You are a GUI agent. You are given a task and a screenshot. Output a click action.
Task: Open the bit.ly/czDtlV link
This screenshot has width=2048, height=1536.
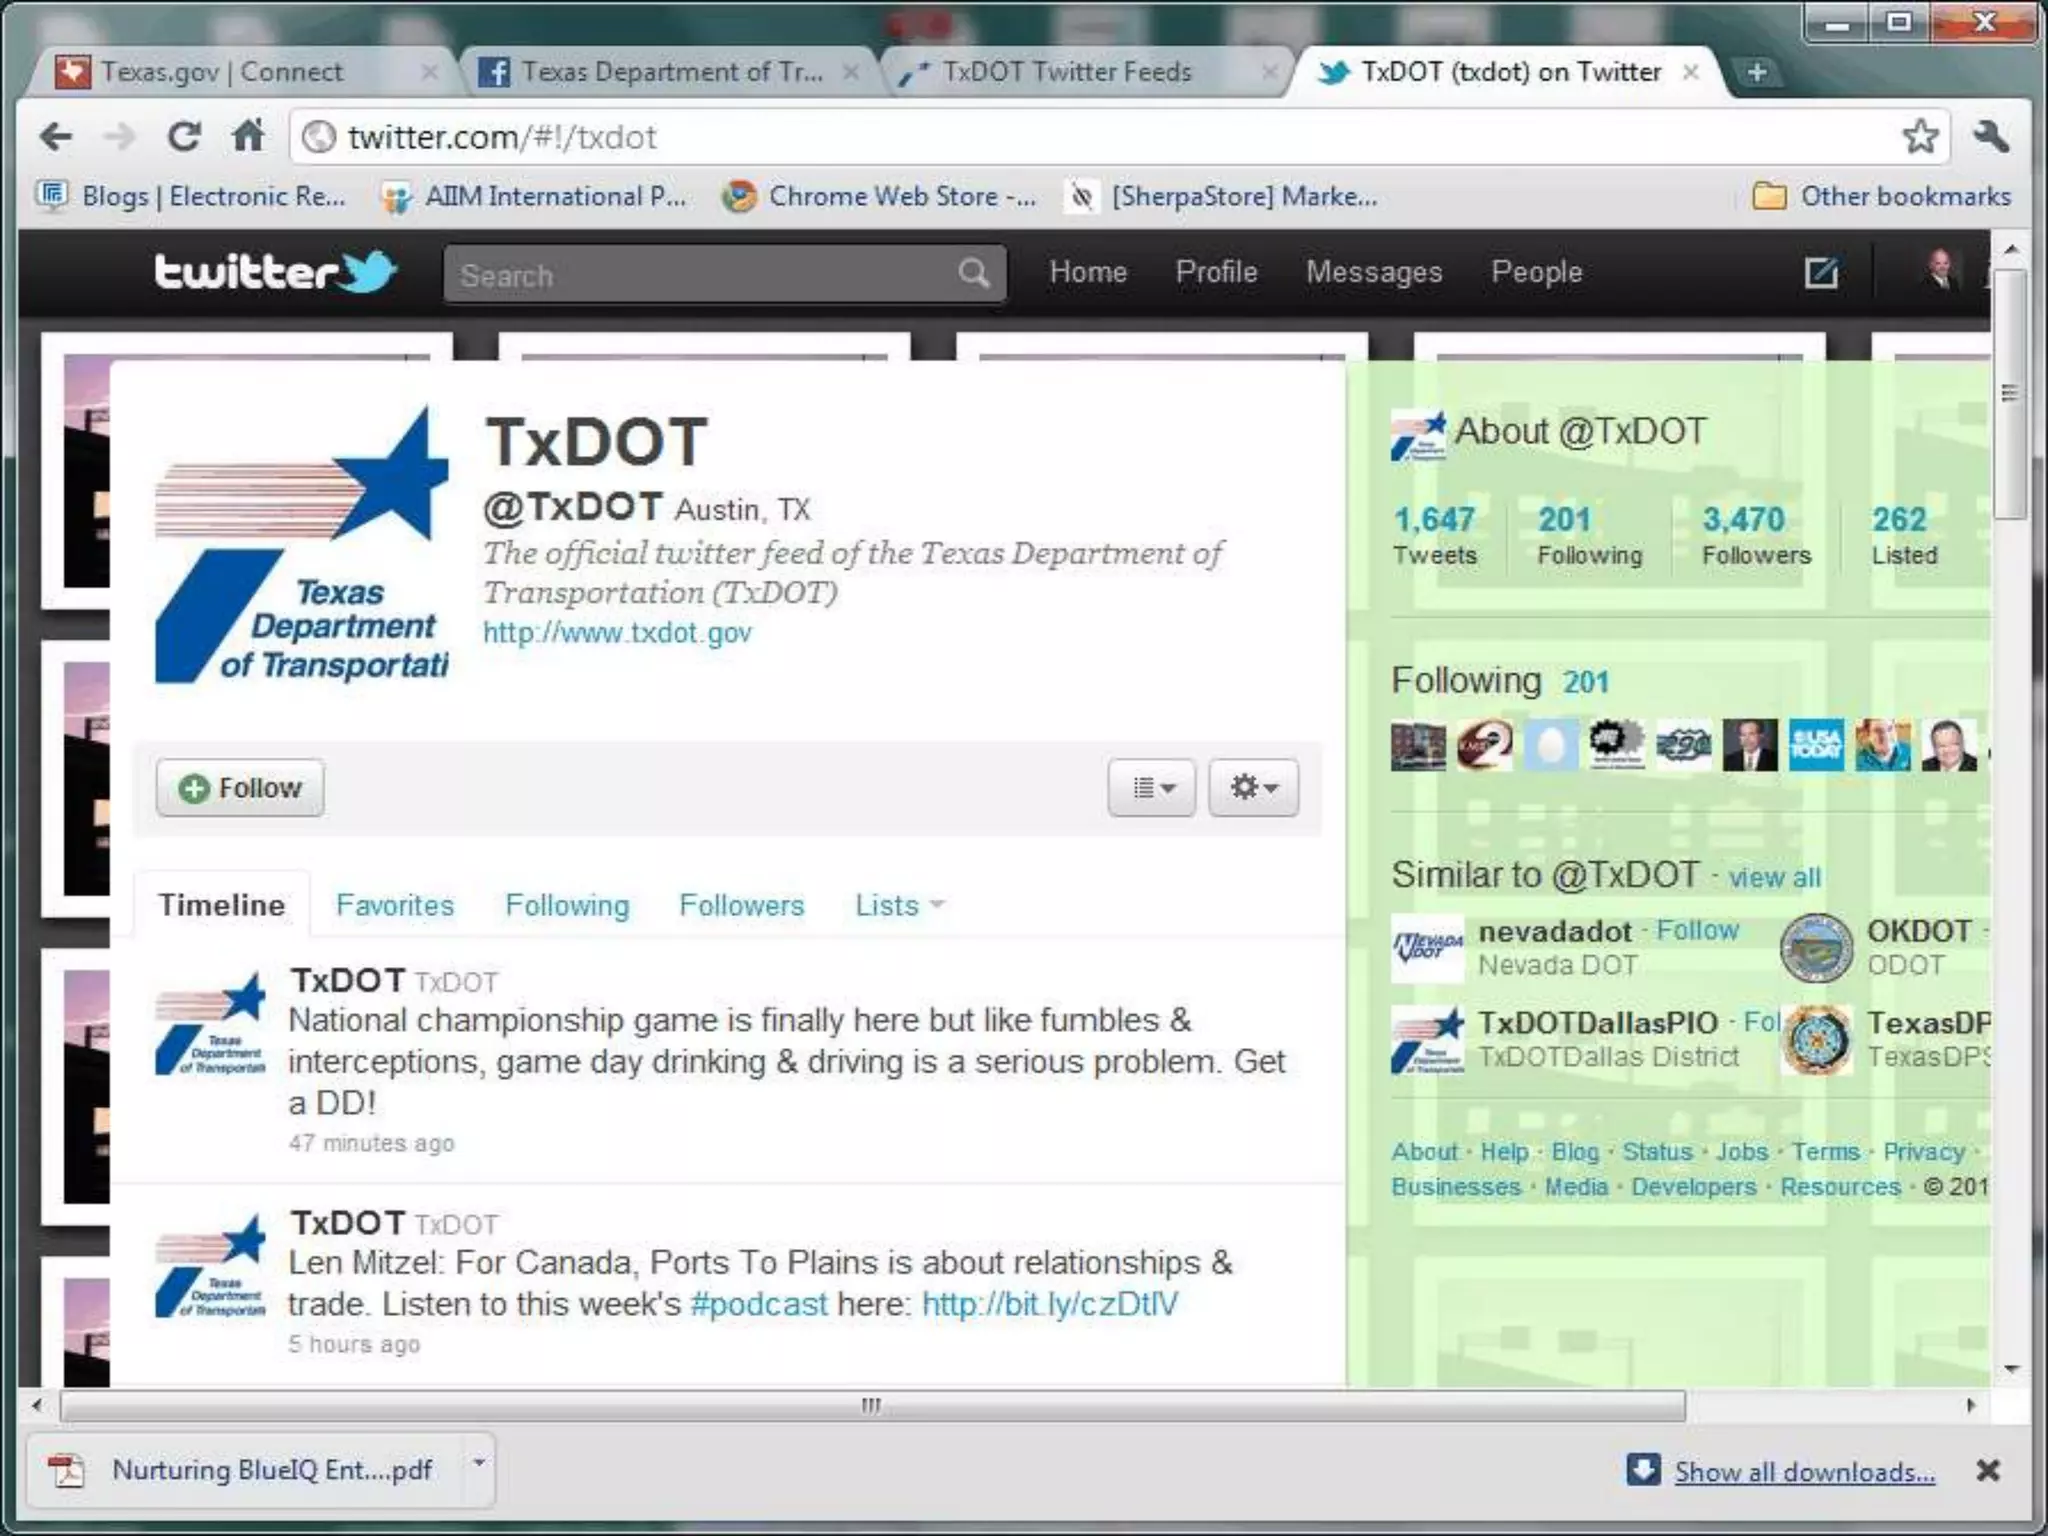point(1050,1304)
